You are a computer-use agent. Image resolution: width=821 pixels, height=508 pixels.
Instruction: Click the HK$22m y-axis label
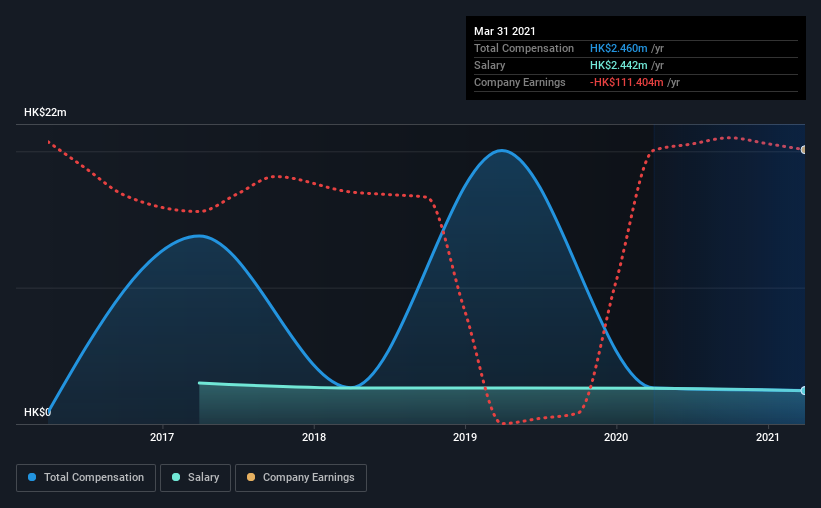coord(45,112)
